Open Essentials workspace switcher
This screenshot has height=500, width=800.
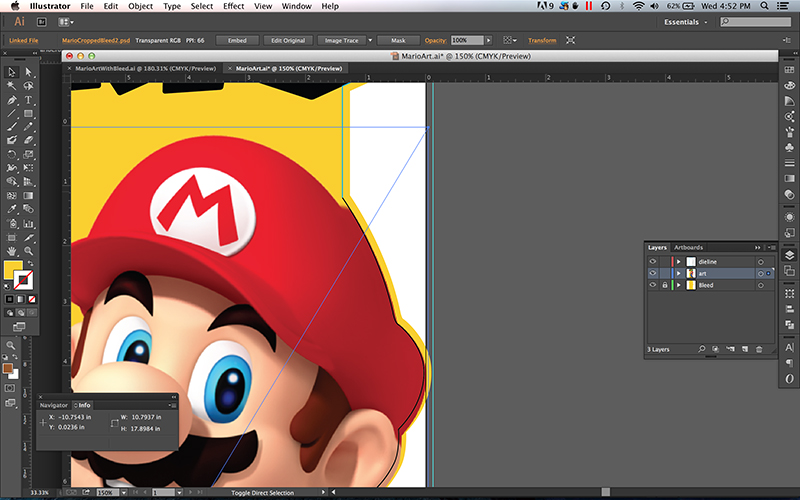(x=686, y=22)
